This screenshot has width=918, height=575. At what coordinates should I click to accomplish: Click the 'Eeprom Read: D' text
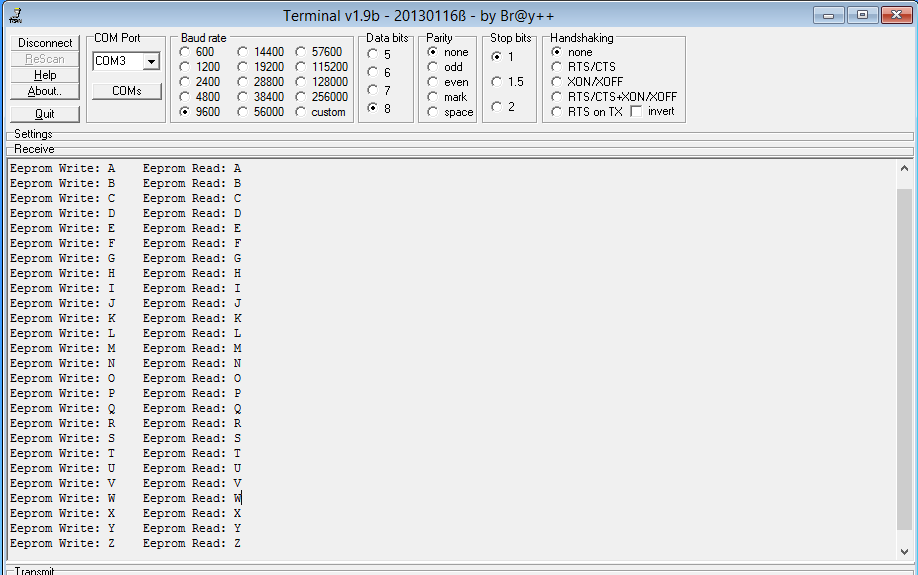[192, 213]
